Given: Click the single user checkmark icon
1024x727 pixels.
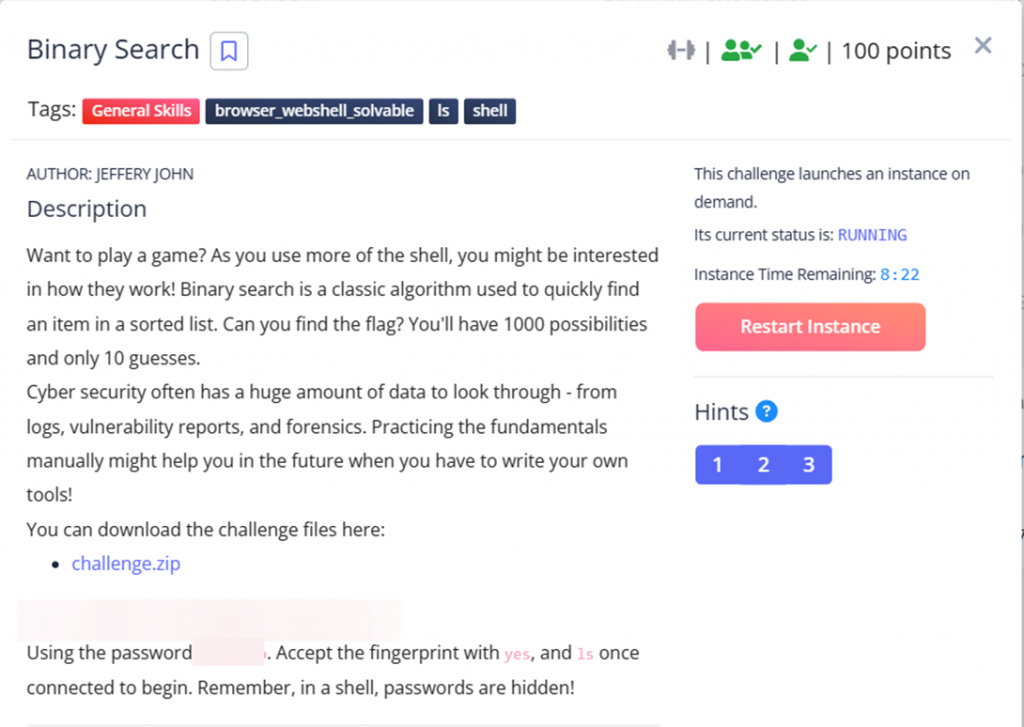Looking at the screenshot, I should [x=802, y=50].
